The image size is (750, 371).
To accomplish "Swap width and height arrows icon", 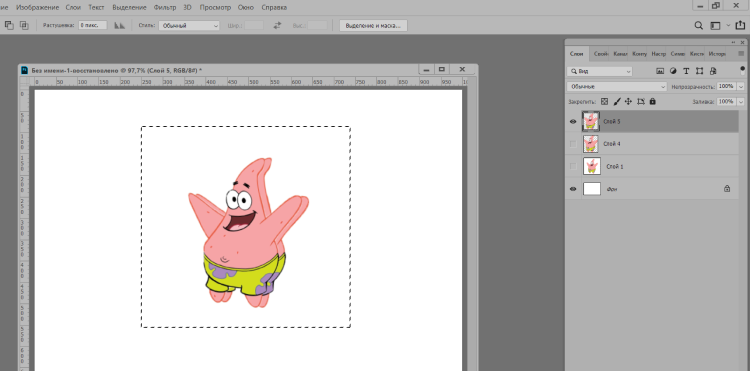I will tap(277, 25).
